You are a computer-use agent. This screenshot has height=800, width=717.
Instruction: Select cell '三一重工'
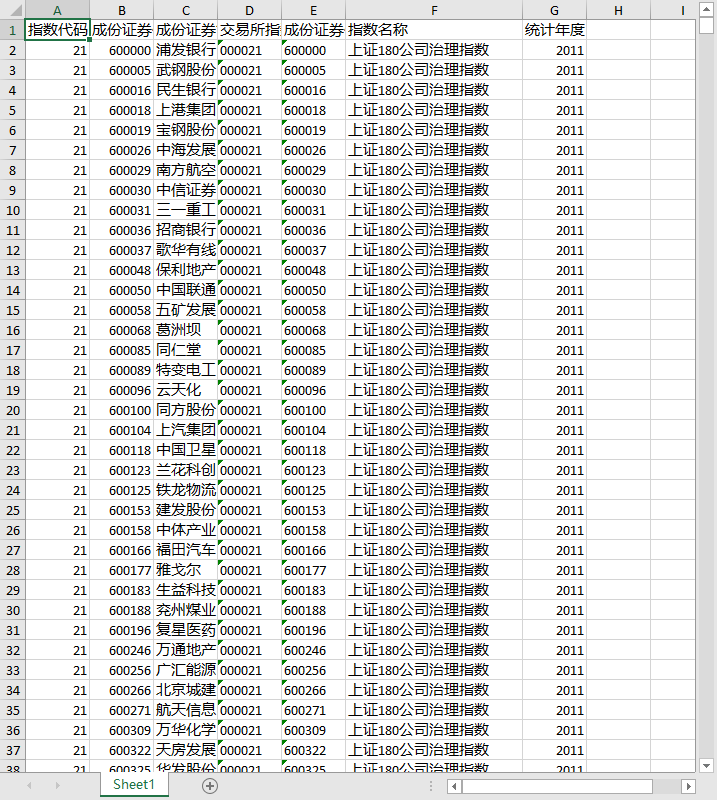coord(186,210)
